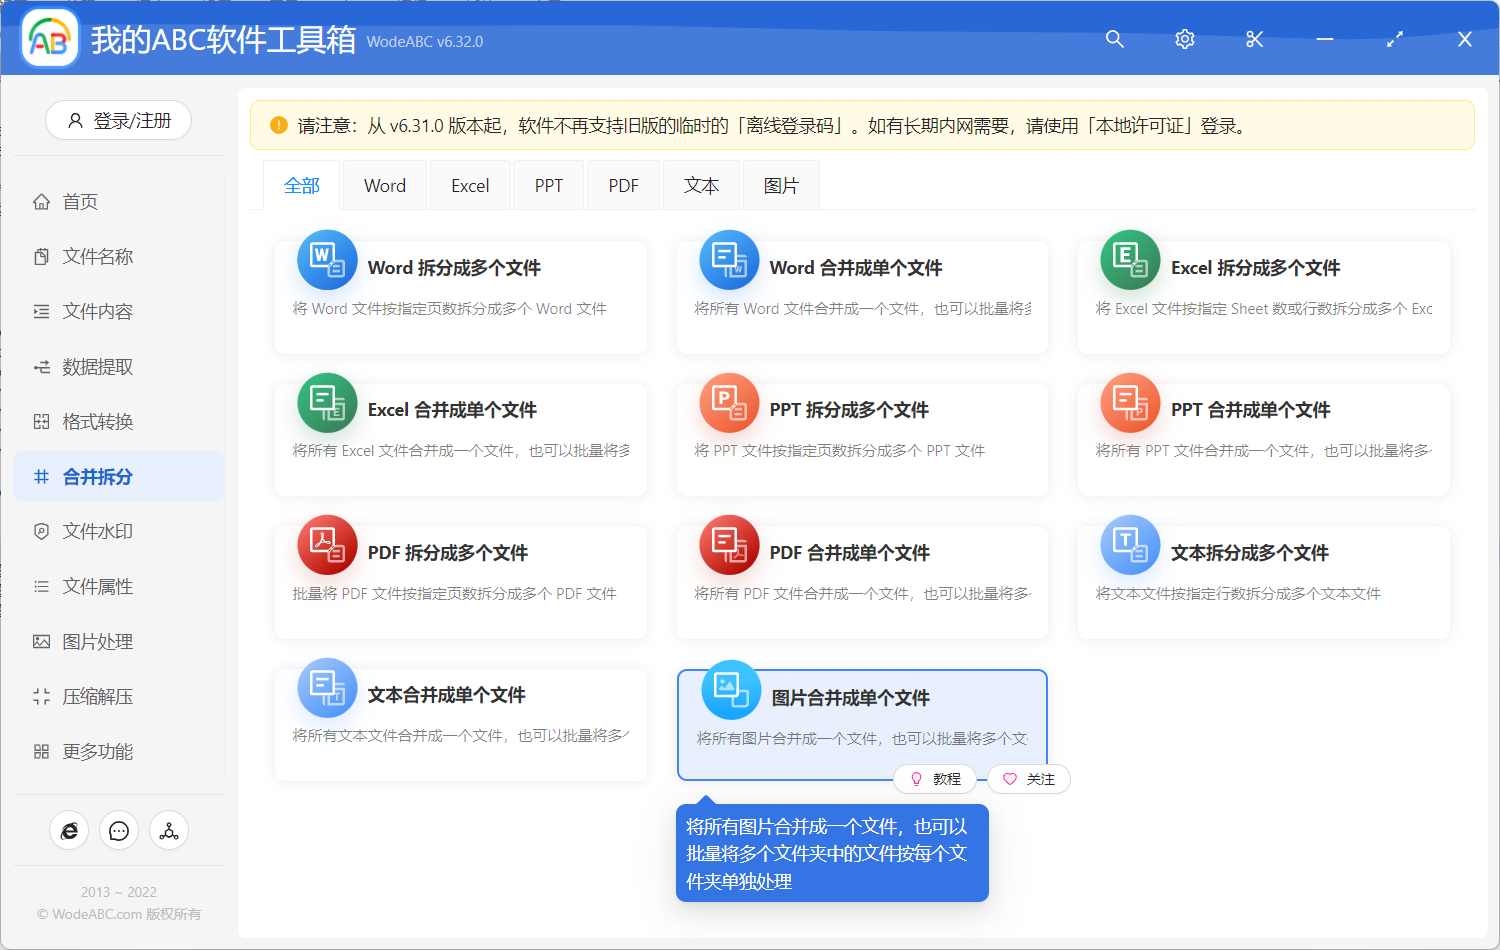Open the 教程 tutorial link
This screenshot has width=1500, height=950.
936,778
